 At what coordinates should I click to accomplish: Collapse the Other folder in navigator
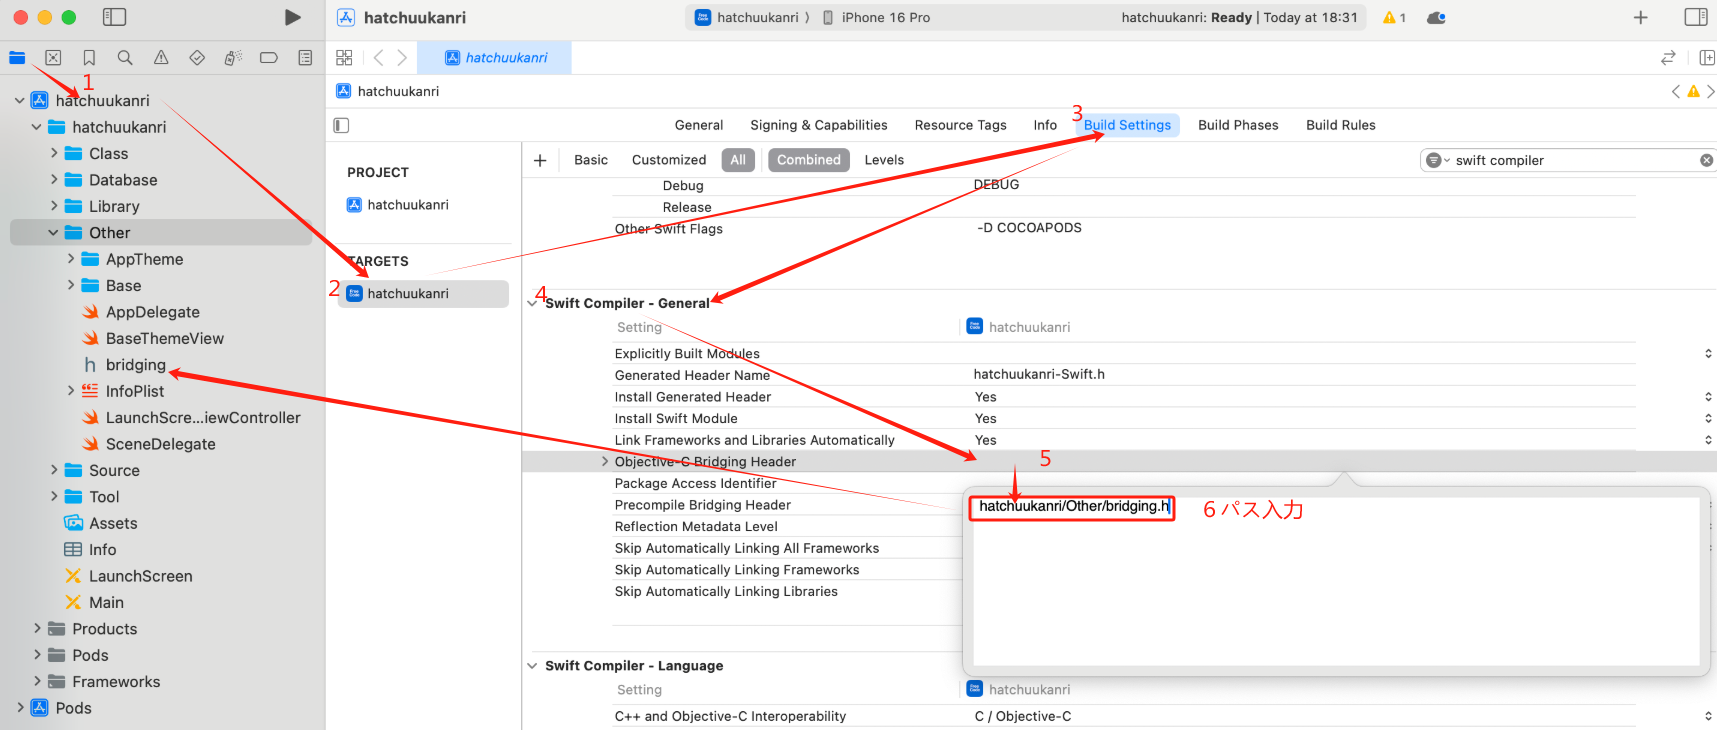point(53,233)
